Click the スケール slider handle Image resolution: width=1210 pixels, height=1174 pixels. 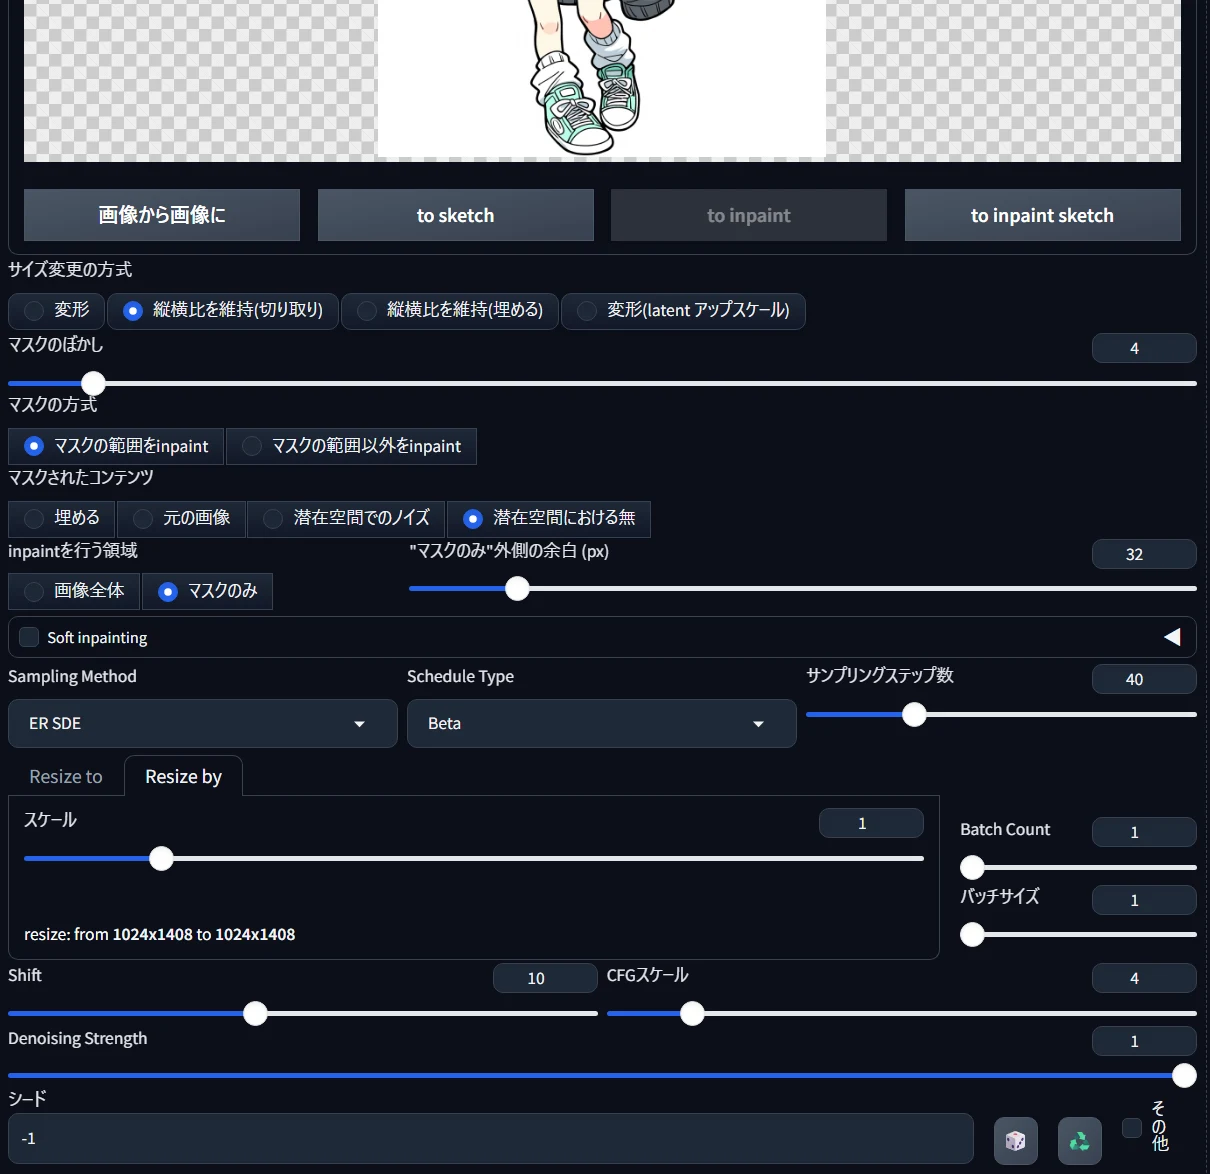(x=161, y=858)
